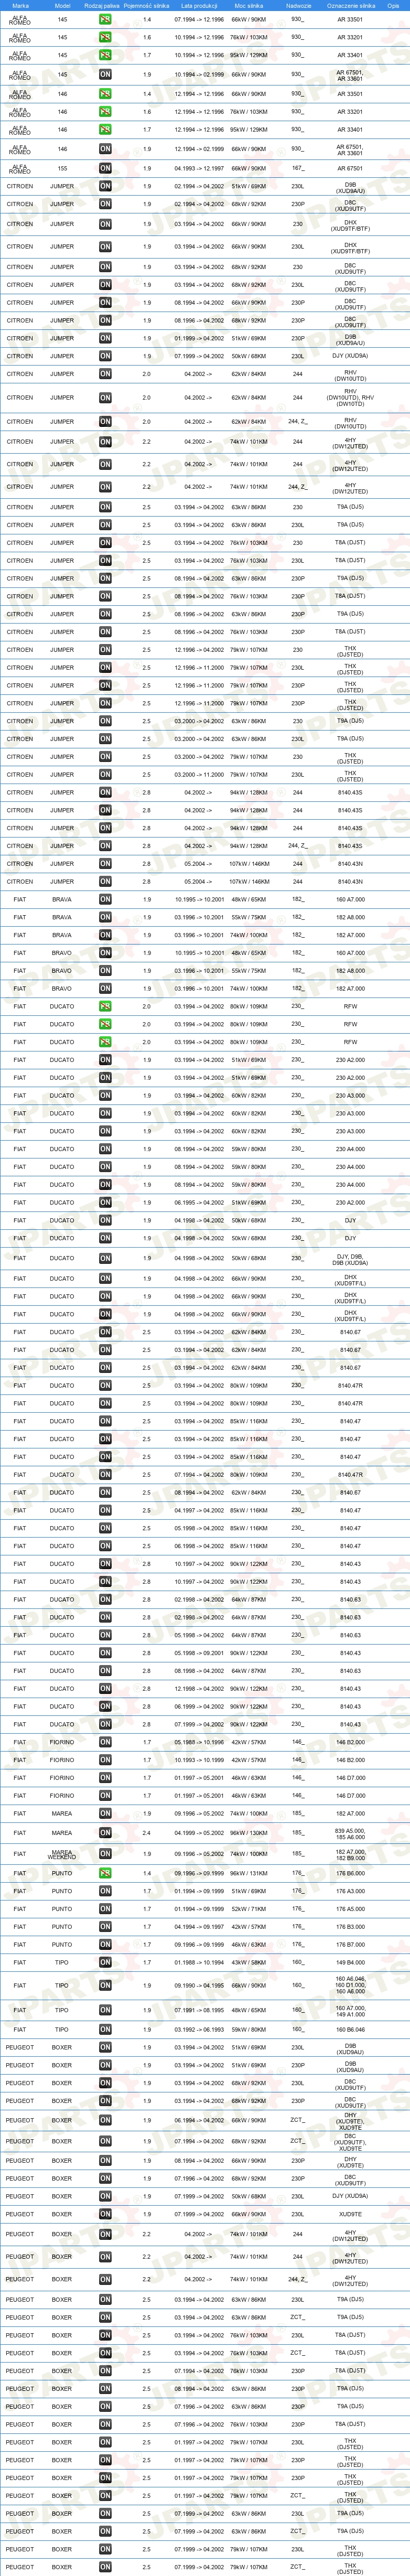This screenshot has height=2576, width=410.
Task: Click the 'Pojemność silnika' column header
Action: [x=147, y=5]
